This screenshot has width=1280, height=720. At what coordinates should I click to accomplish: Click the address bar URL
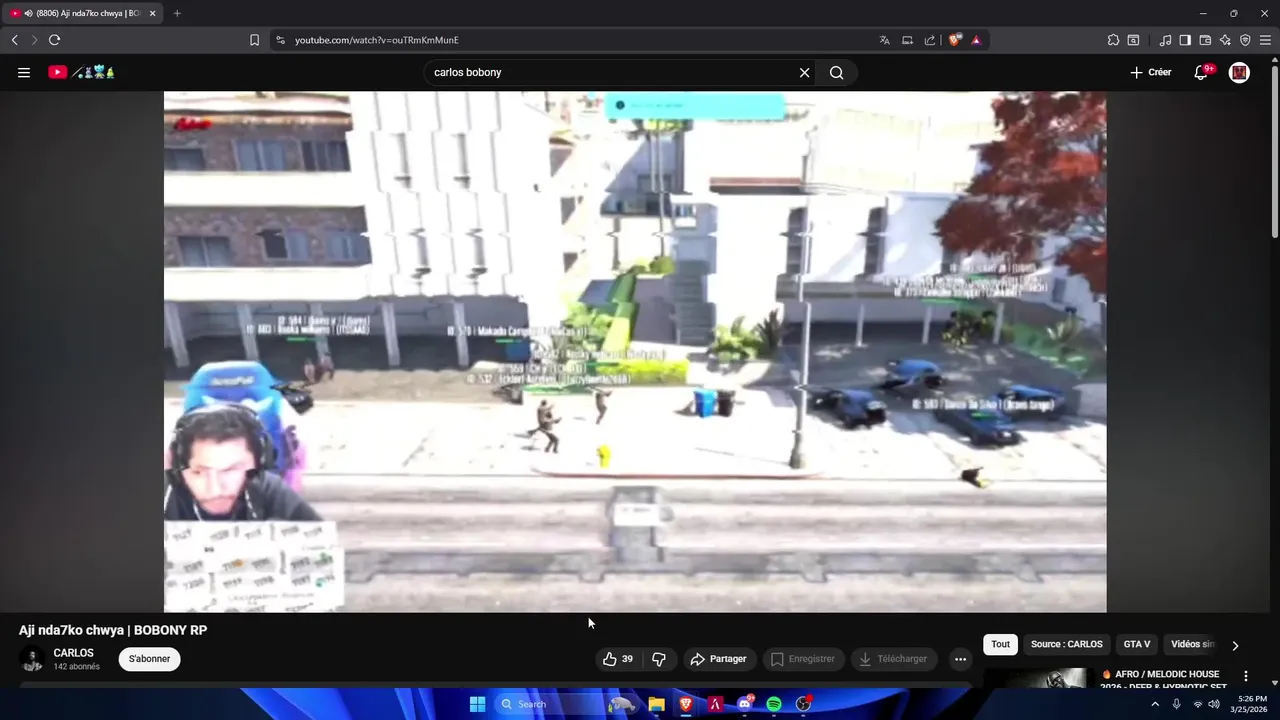[377, 40]
